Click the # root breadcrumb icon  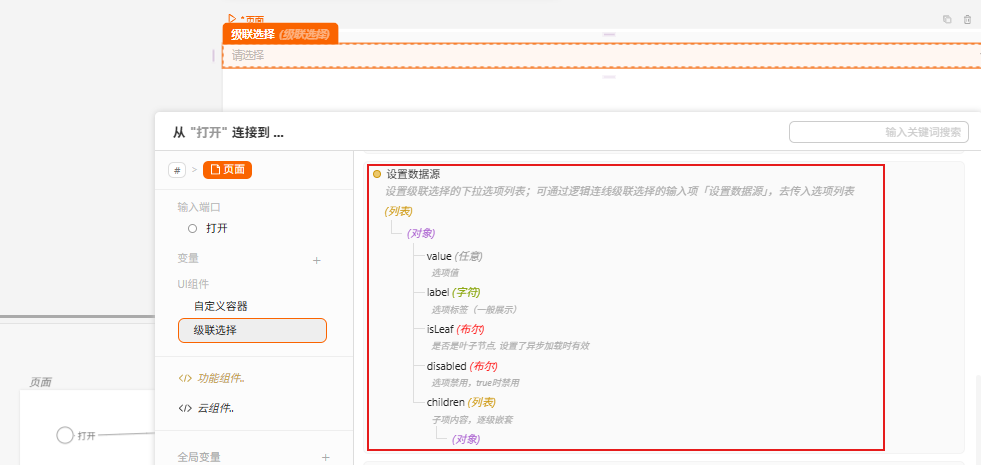[x=177, y=170]
